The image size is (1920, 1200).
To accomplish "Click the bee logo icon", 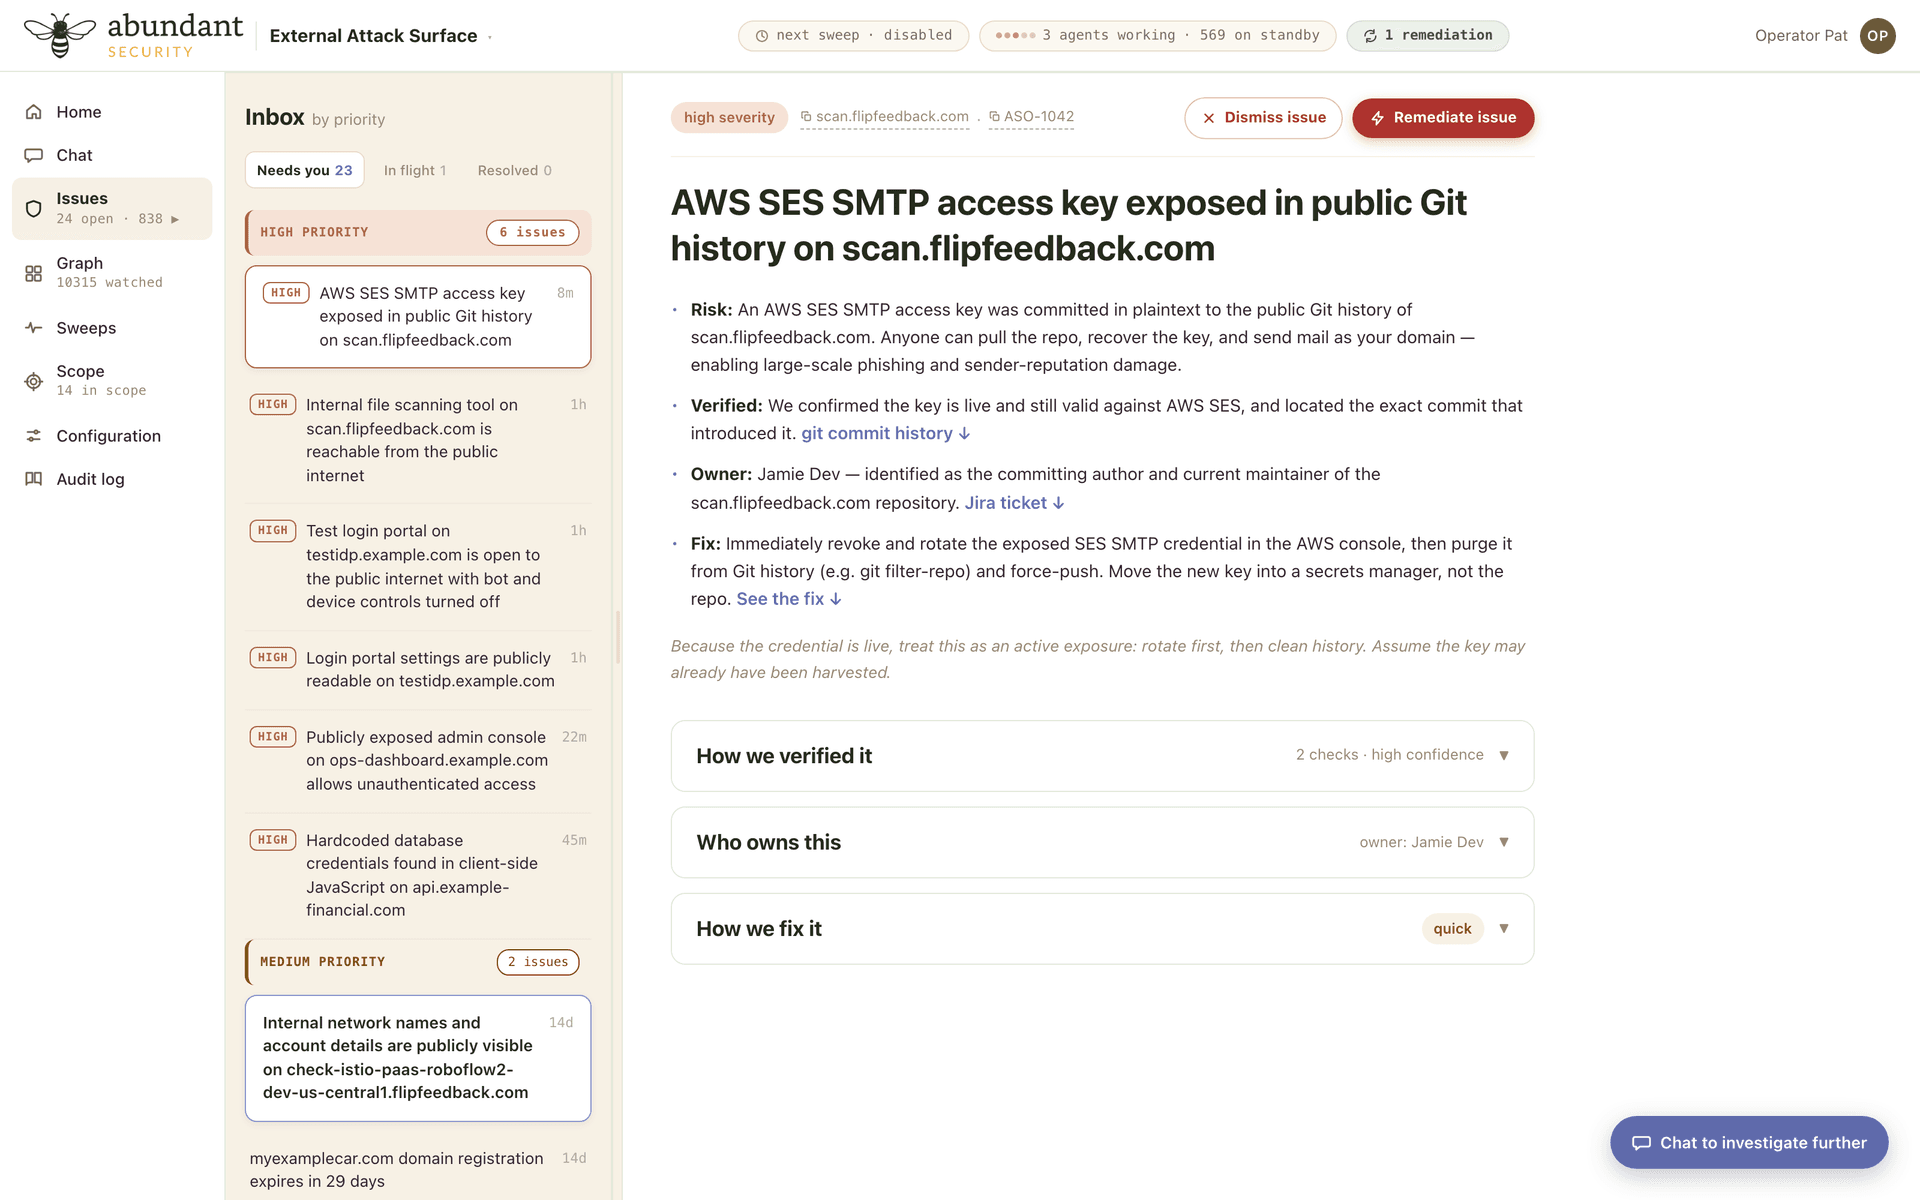I will point(60,35).
